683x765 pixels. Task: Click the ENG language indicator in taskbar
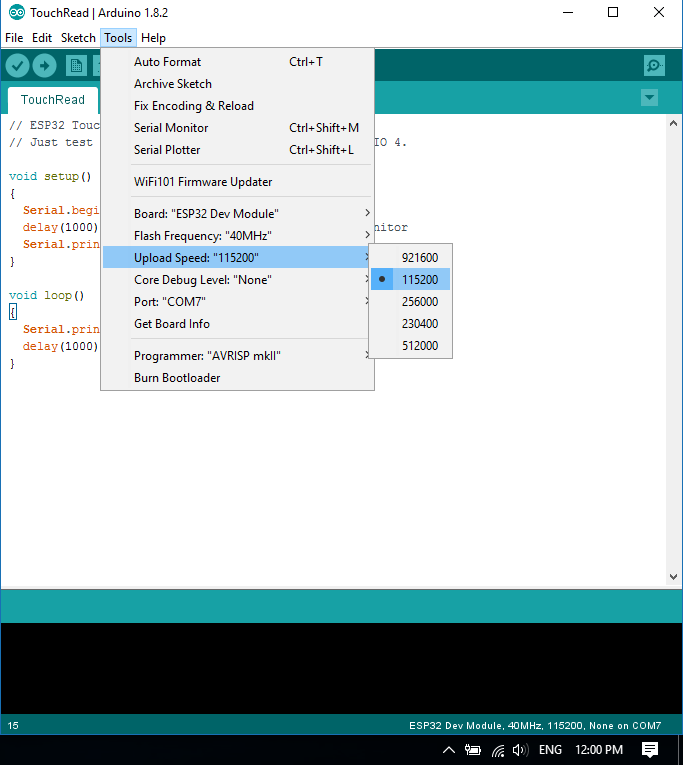[551, 750]
